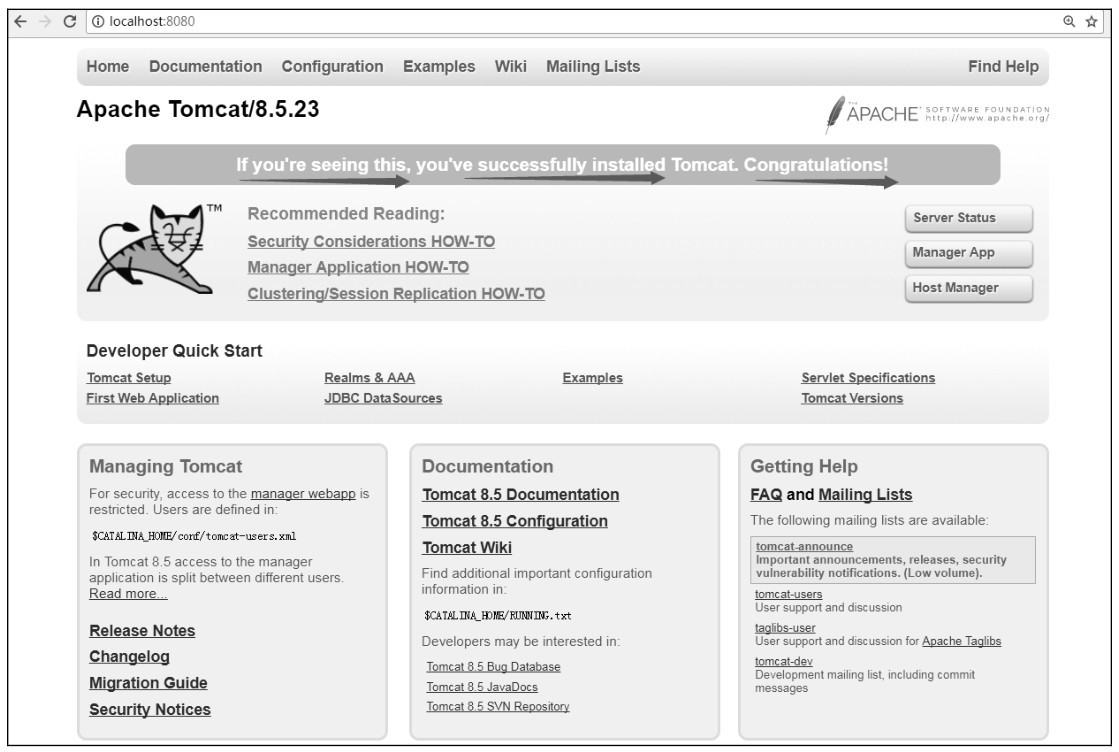1119x752 pixels.
Task: Click the $CATALINA_HOME/RUNNING.txt path text
Action: point(497,616)
